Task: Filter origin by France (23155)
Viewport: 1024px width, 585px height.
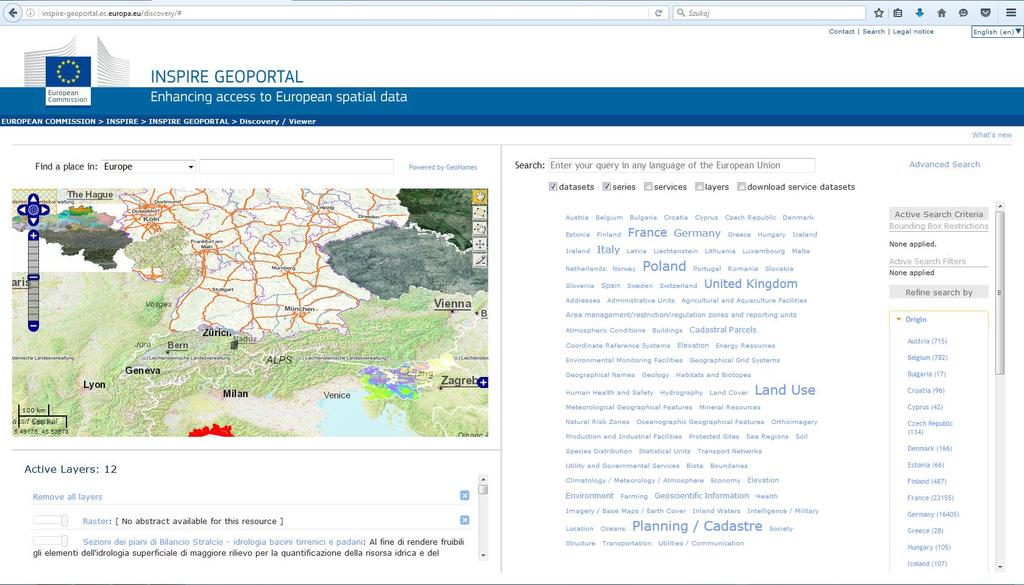Action: 931,498
